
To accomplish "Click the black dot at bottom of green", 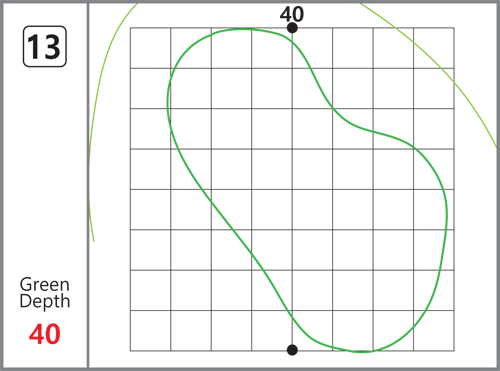I will tap(292, 350).
